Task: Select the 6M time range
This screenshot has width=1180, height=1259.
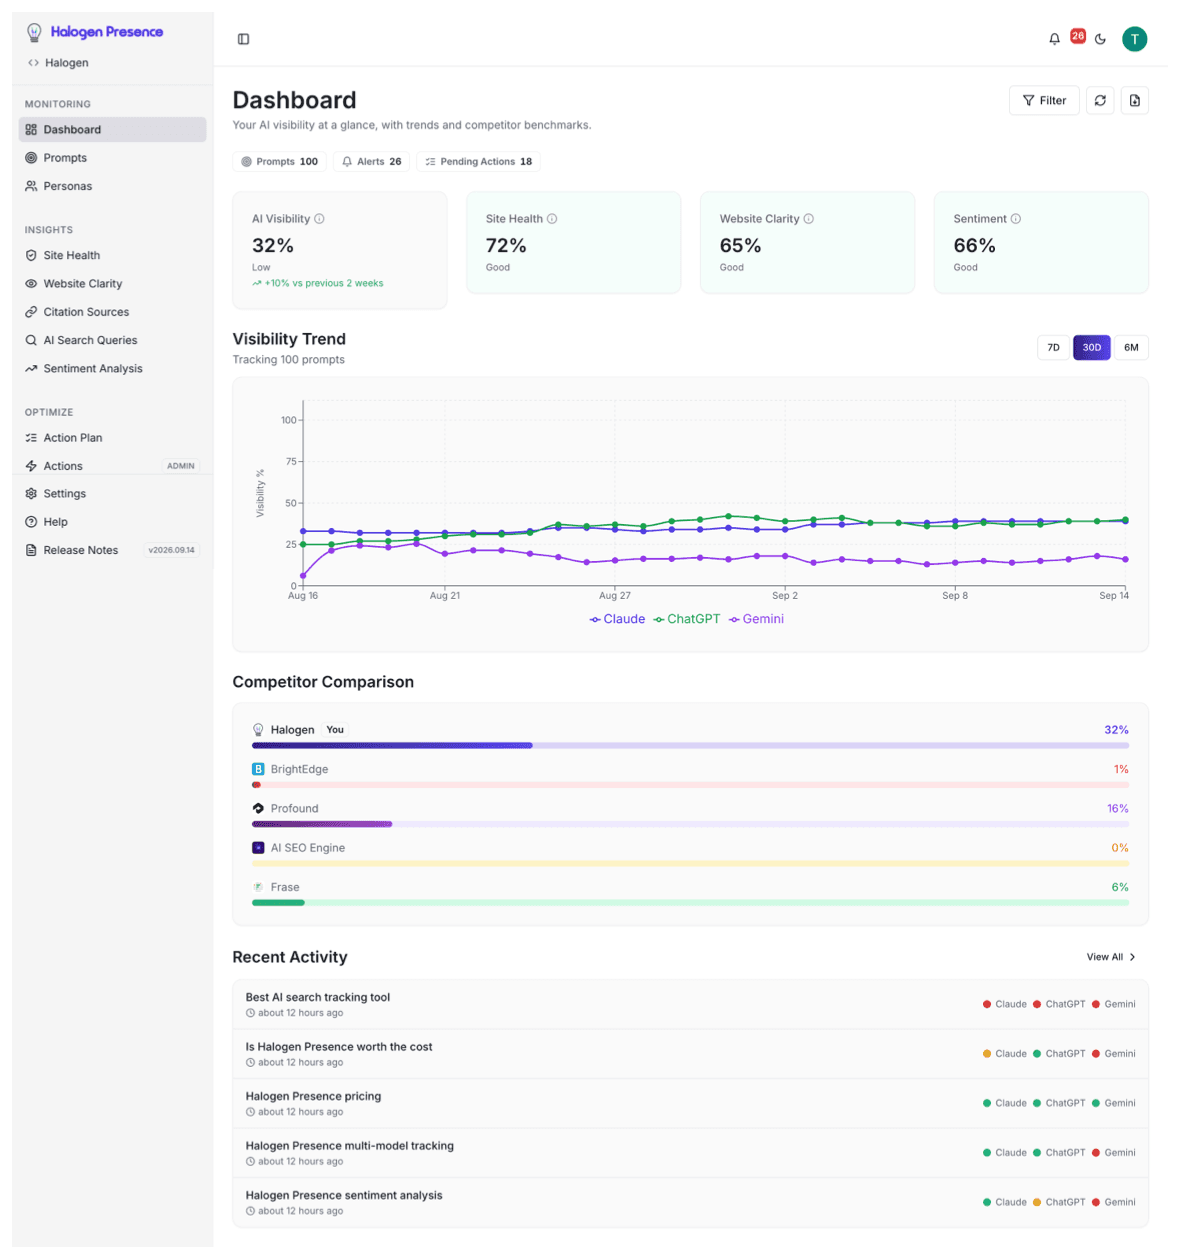Action: 1131,348
